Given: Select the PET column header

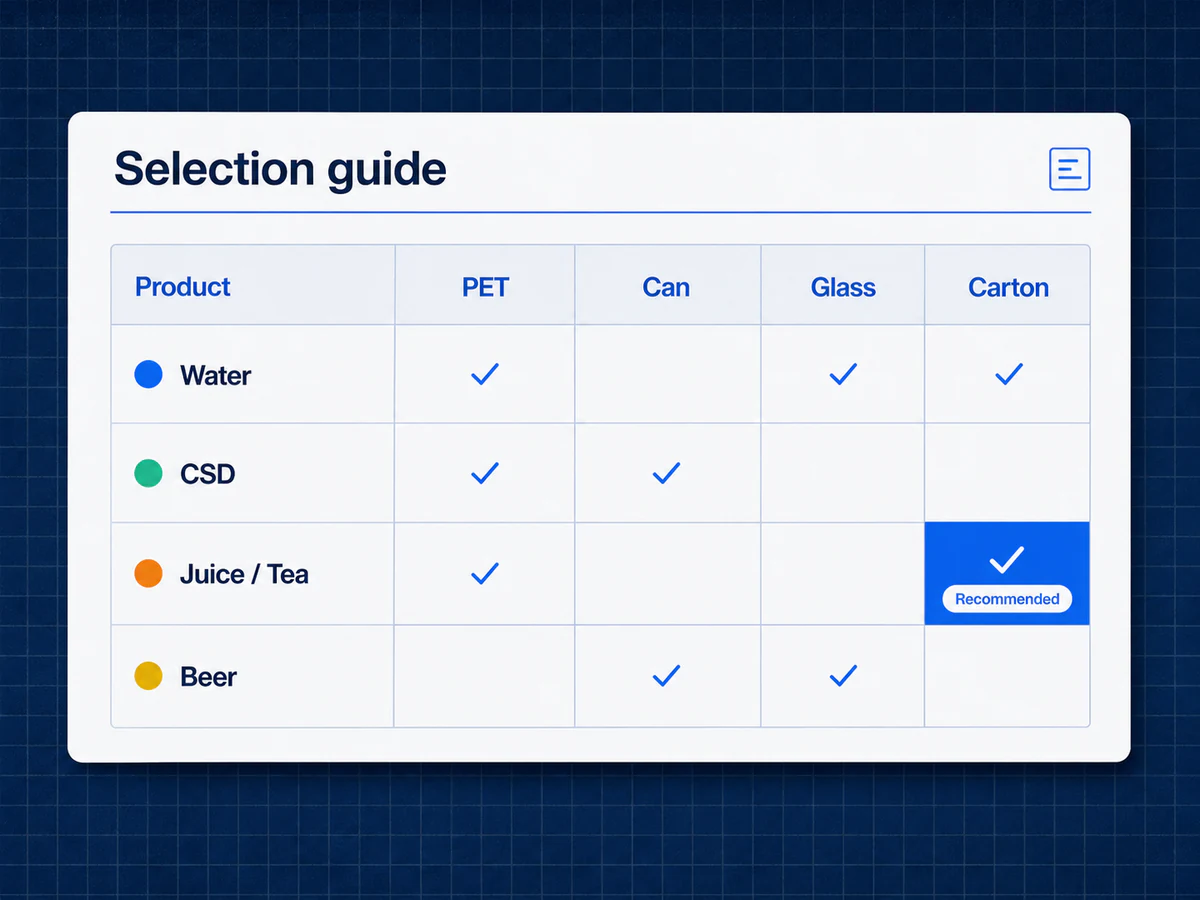Looking at the screenshot, I should 485,287.
